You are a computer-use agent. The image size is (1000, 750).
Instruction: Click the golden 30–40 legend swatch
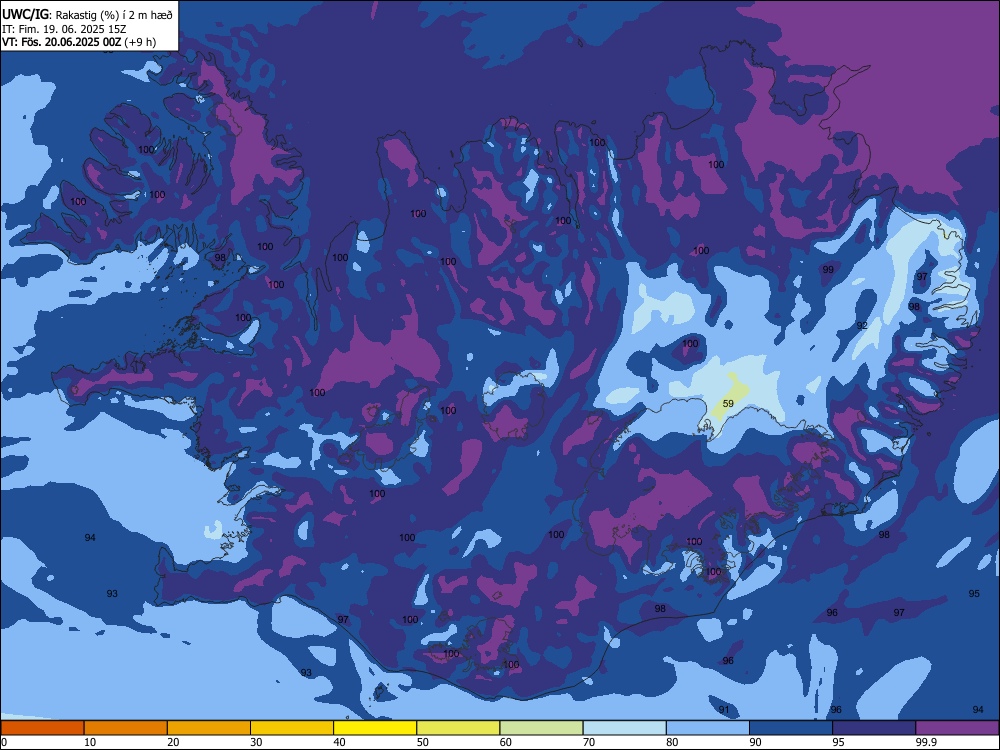pyautogui.click(x=292, y=728)
